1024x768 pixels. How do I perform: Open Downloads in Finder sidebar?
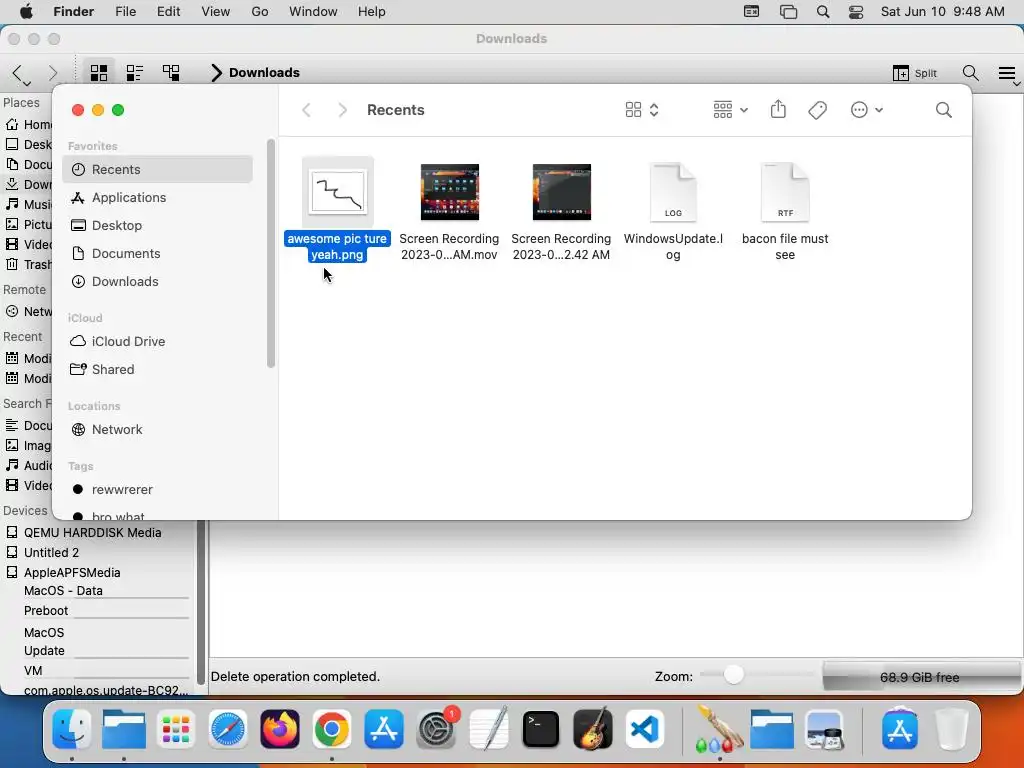(157, 281)
